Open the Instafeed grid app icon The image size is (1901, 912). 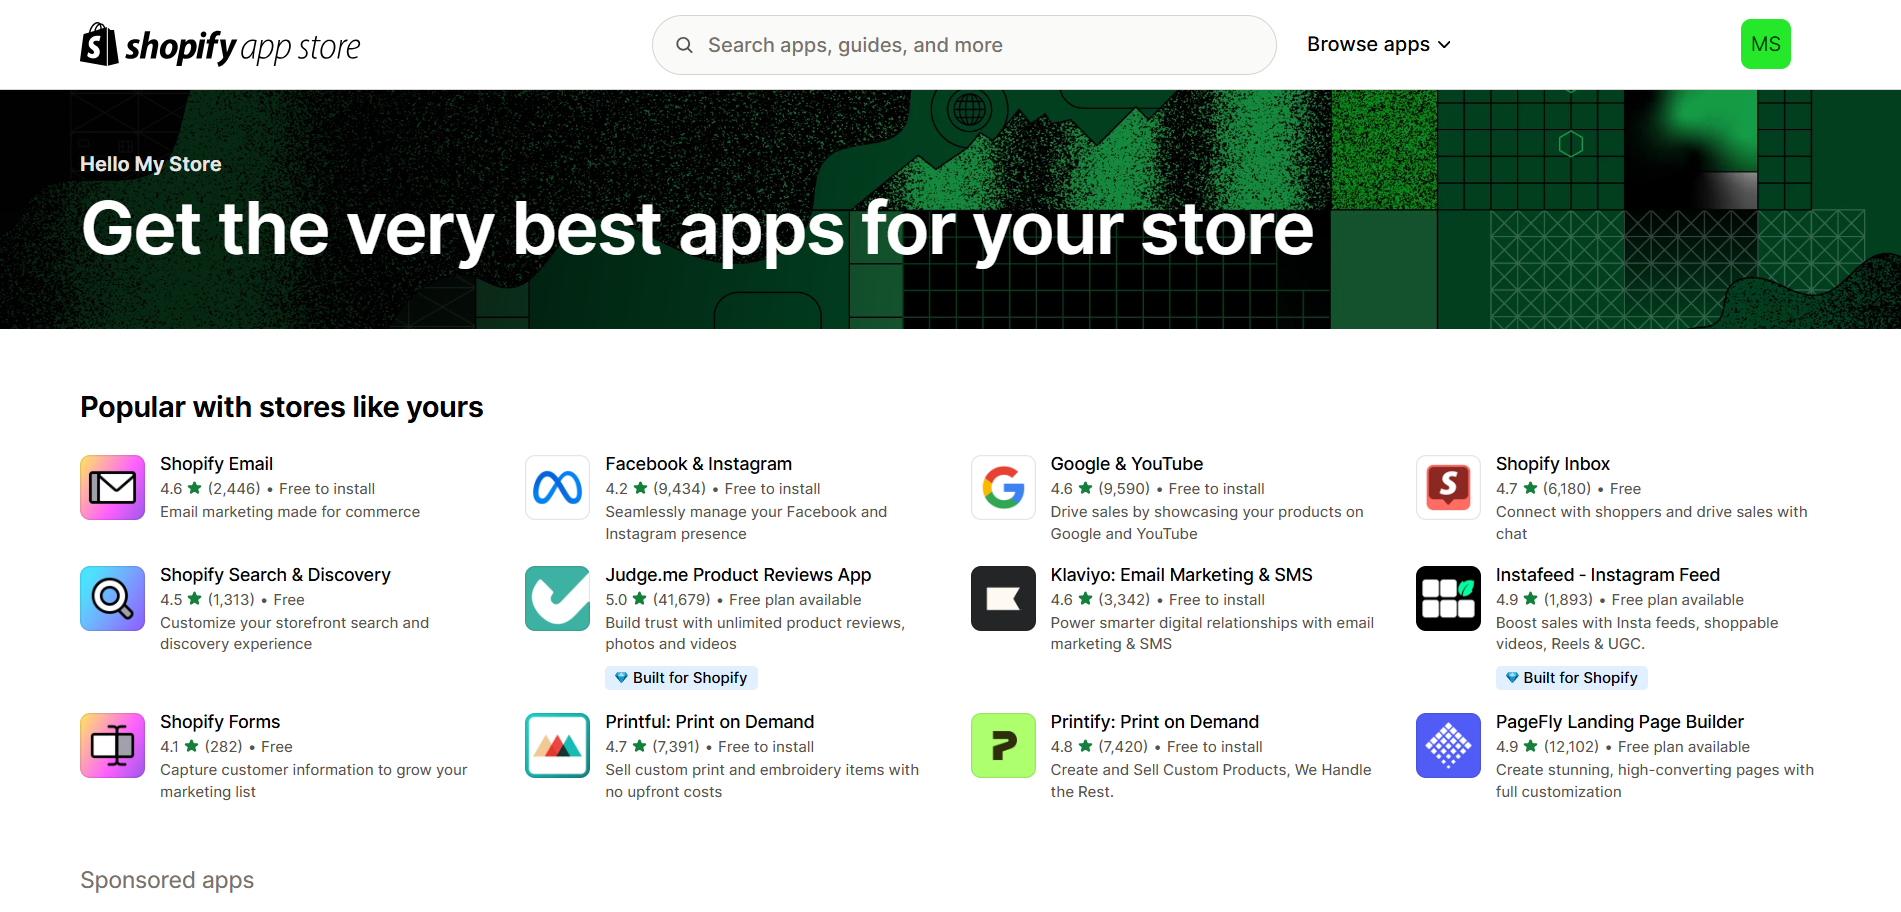[1448, 599]
